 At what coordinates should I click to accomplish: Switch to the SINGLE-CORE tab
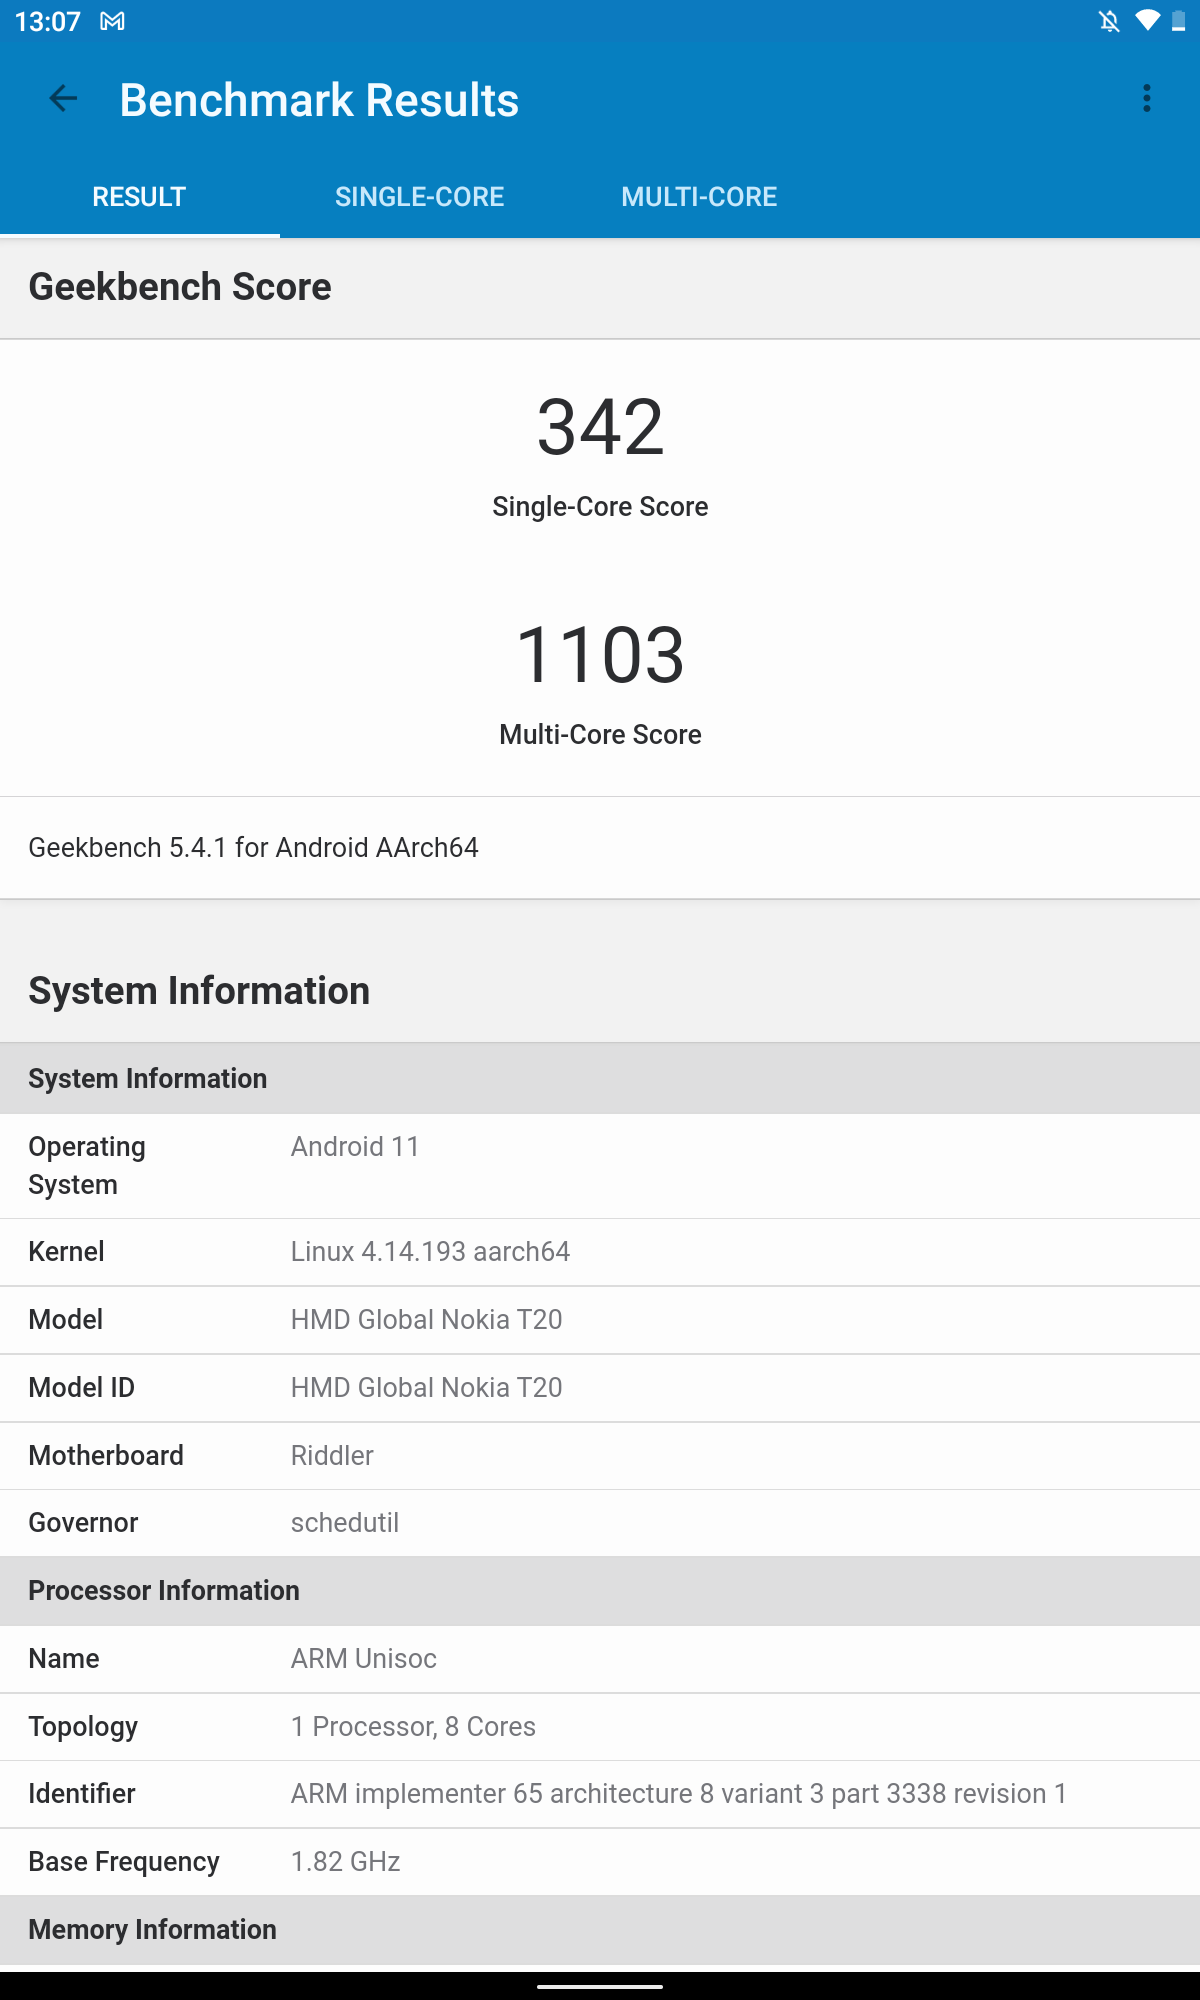(x=419, y=197)
